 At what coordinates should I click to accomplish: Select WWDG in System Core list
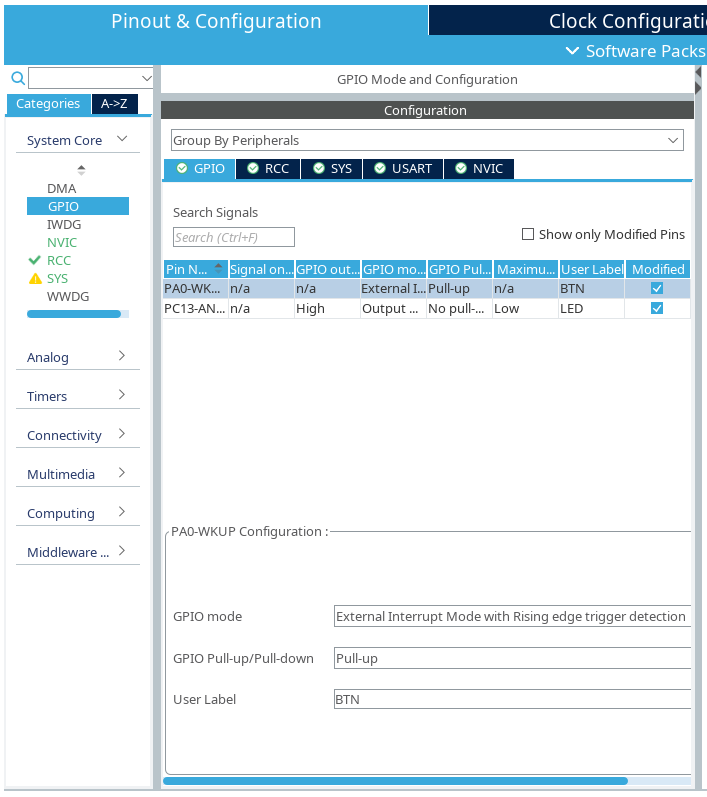pyautogui.click(x=68, y=296)
